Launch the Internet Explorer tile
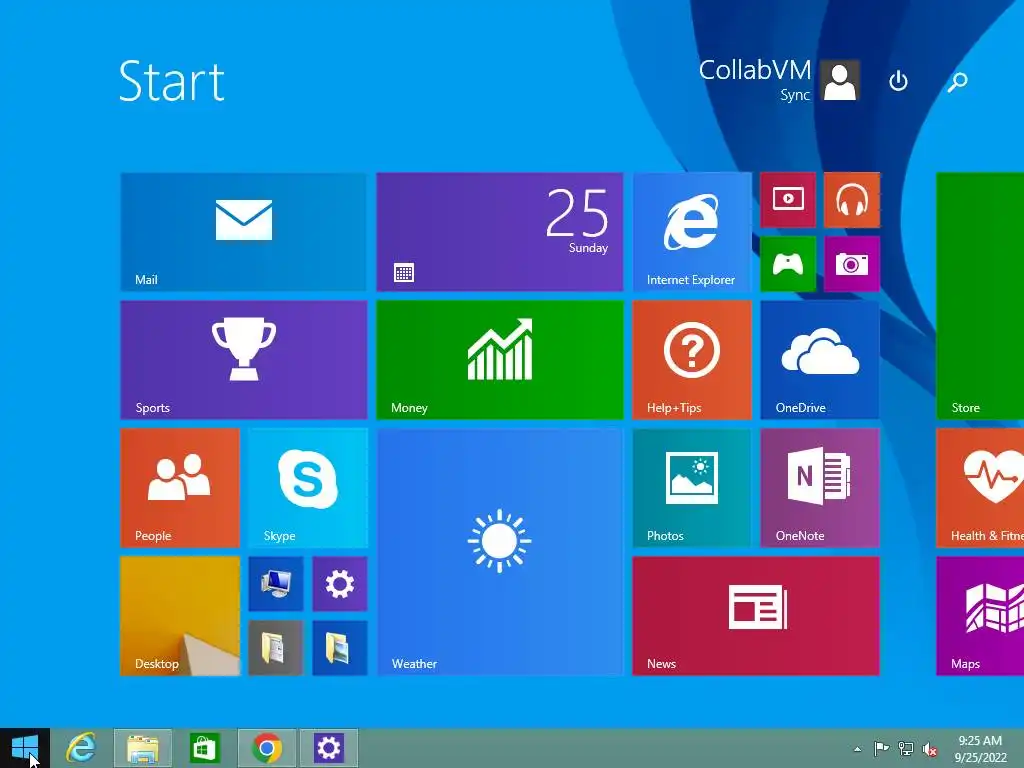The height and width of the screenshot is (768, 1024). (692, 232)
